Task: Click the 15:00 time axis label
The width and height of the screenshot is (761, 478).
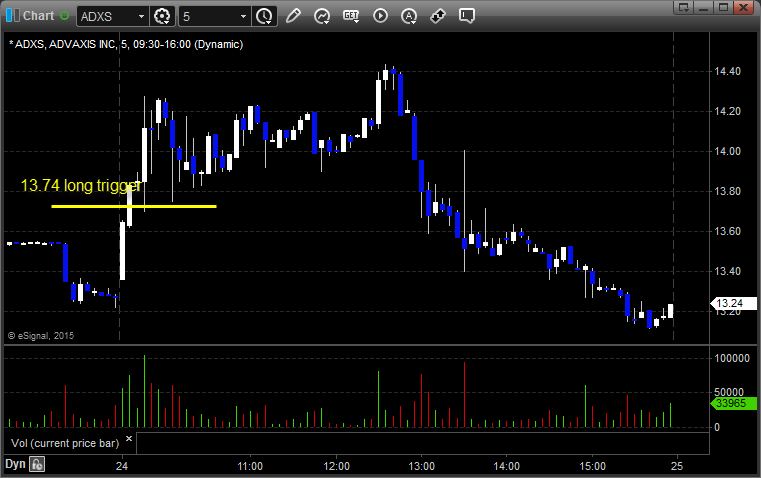Action: (x=593, y=466)
